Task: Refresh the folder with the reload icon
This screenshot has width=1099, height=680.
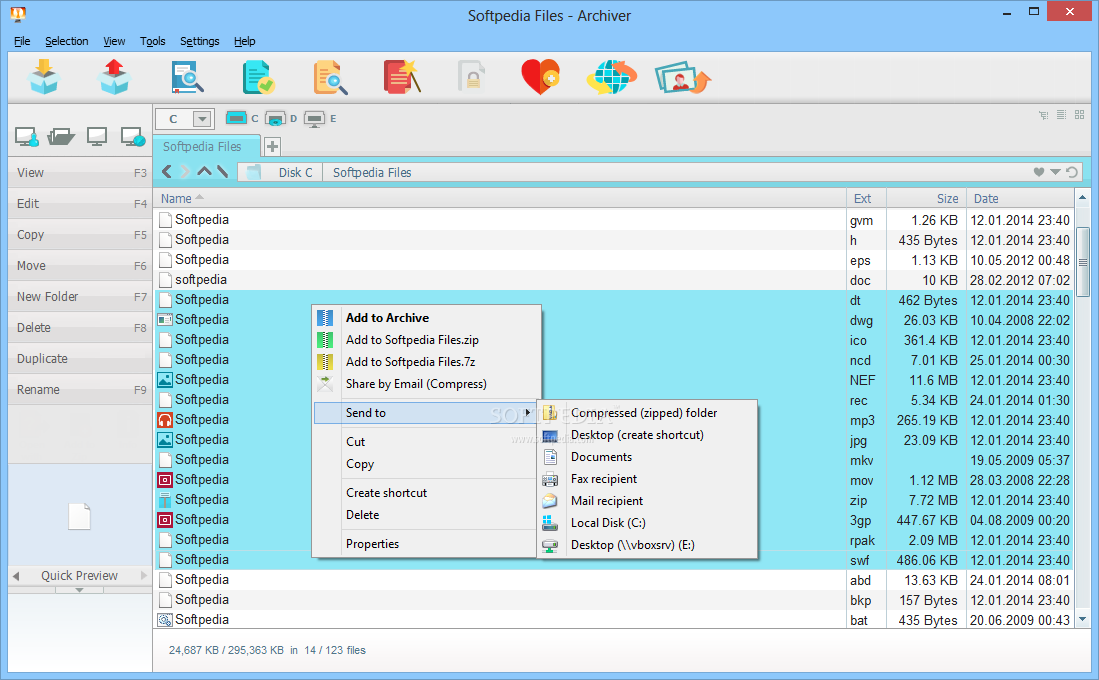Action: pyautogui.click(x=1072, y=172)
